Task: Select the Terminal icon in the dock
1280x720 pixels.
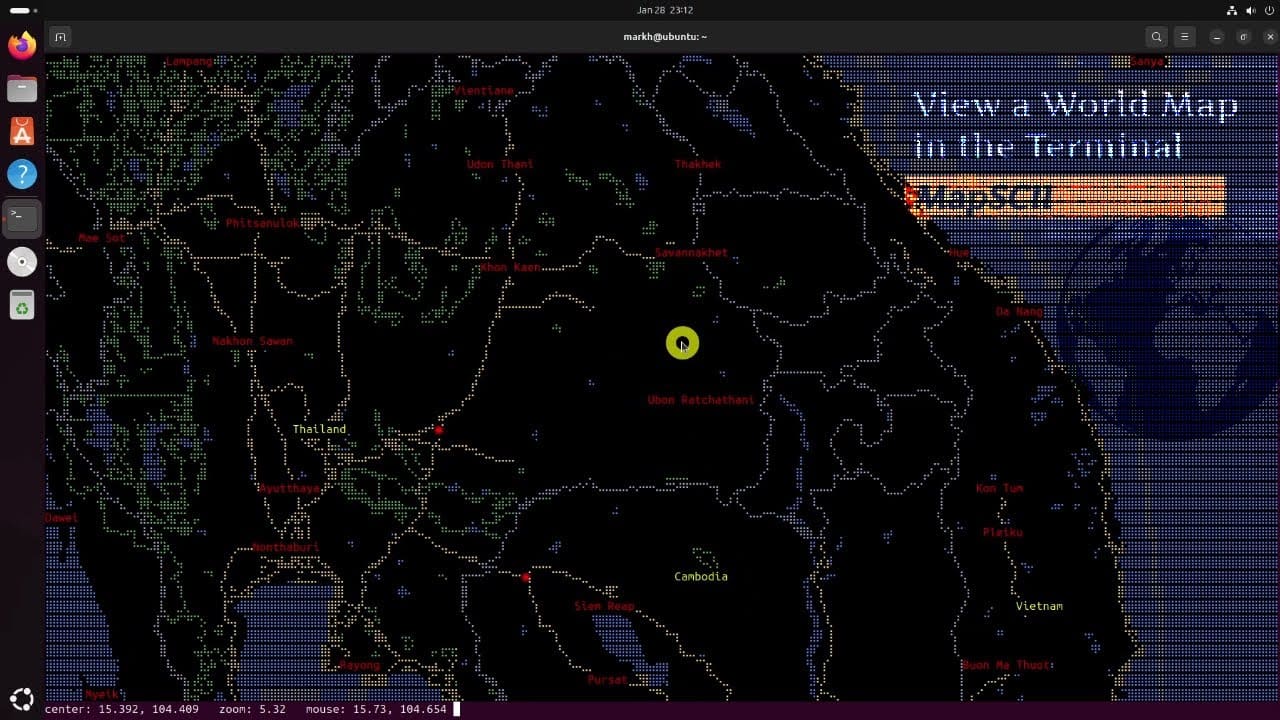Action: click(22, 218)
